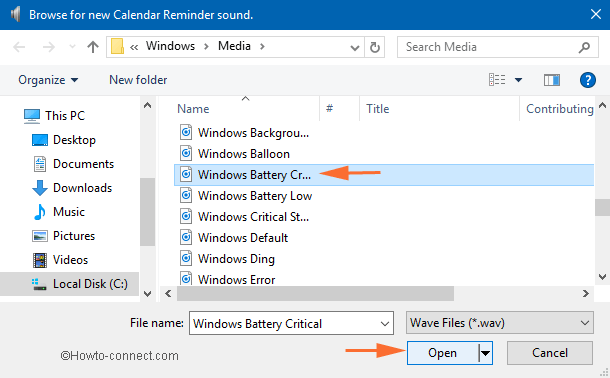Sort by Contributing column header
This screenshot has height=378, width=610.
tap(559, 109)
